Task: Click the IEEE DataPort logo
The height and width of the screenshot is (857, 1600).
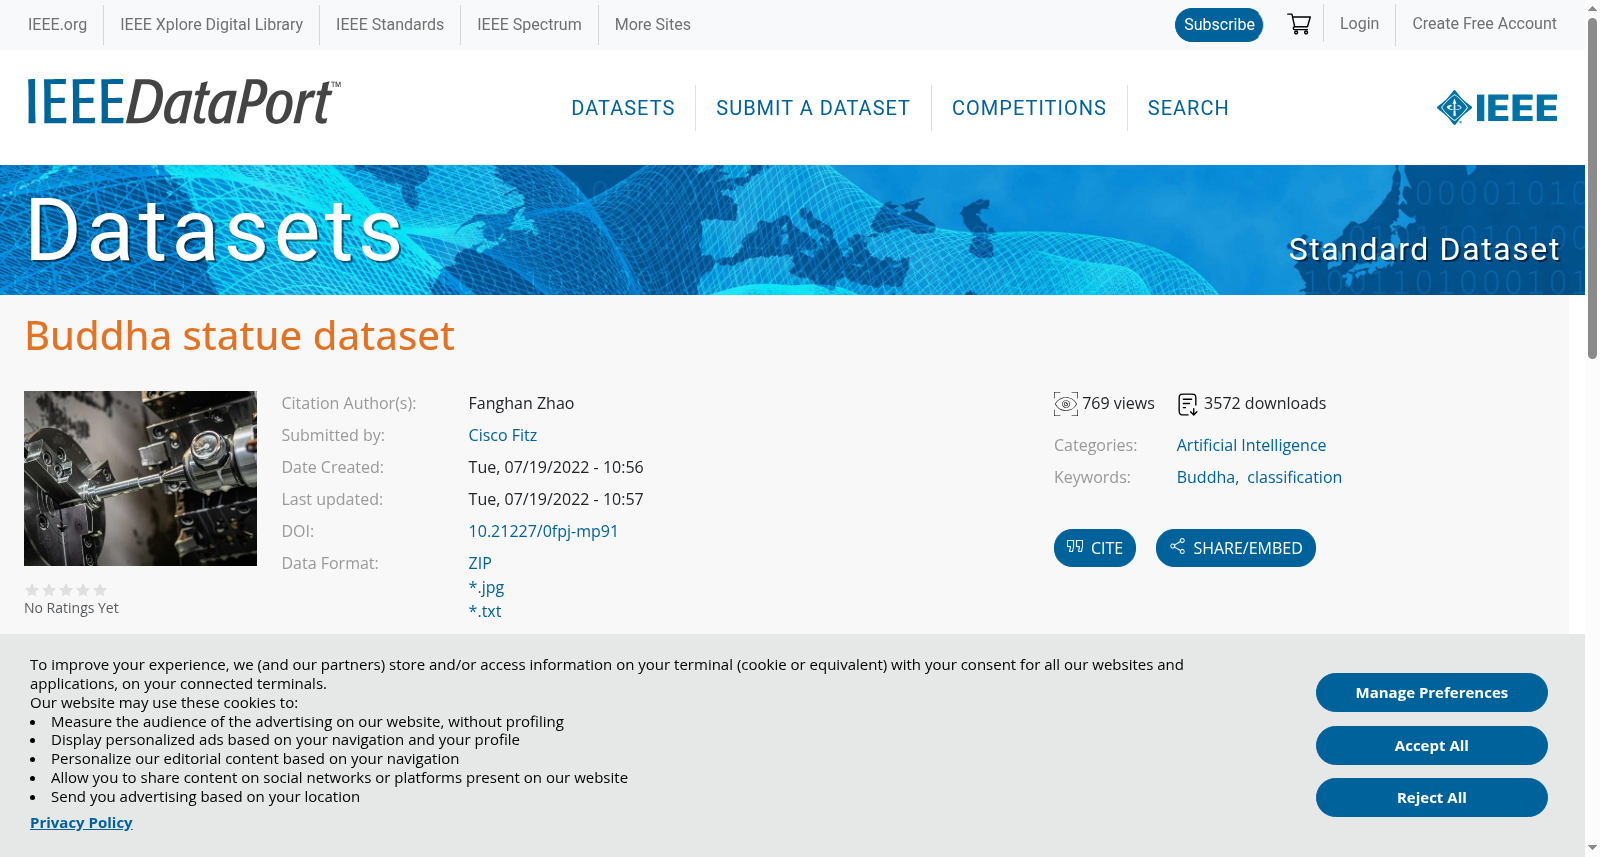Action: point(183,102)
